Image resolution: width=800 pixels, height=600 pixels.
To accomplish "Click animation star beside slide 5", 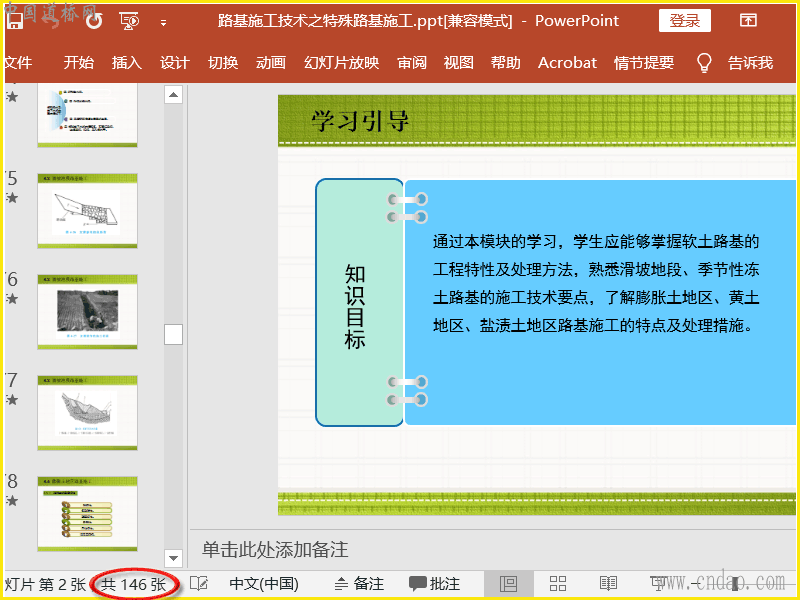I will coord(12,197).
